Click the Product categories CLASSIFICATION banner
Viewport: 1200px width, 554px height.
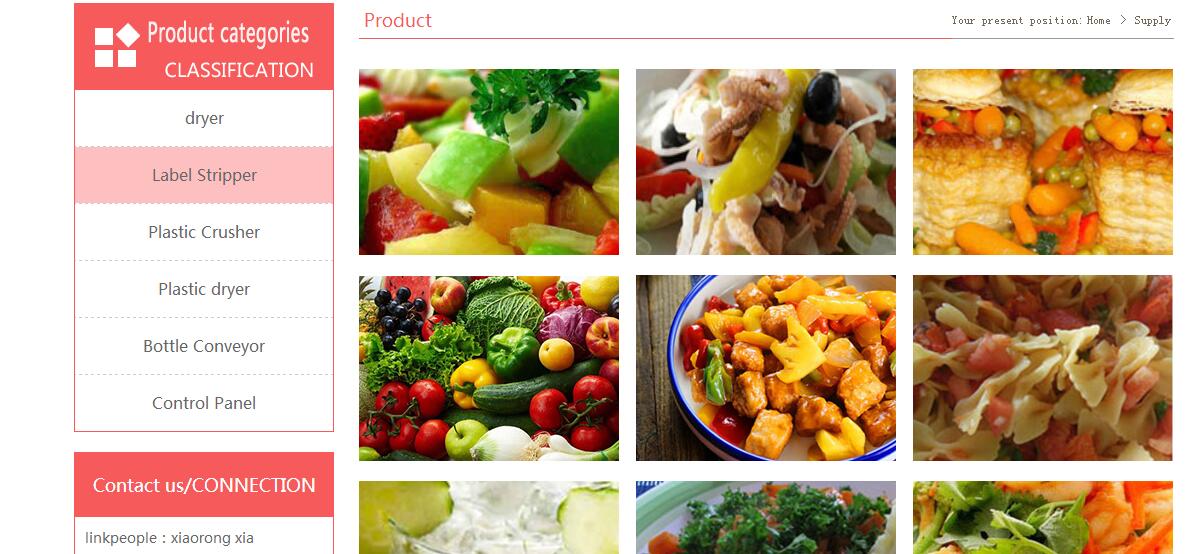pyautogui.click(x=204, y=47)
